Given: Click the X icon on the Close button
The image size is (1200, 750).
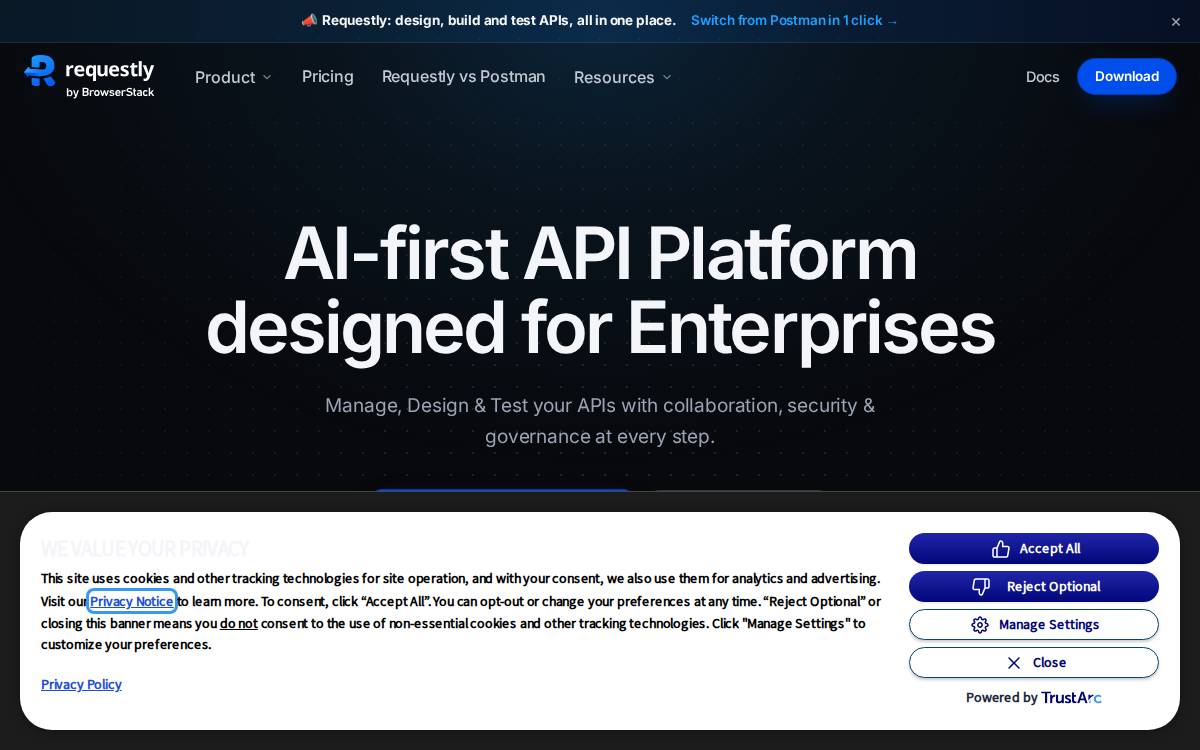Looking at the screenshot, I should [1014, 663].
